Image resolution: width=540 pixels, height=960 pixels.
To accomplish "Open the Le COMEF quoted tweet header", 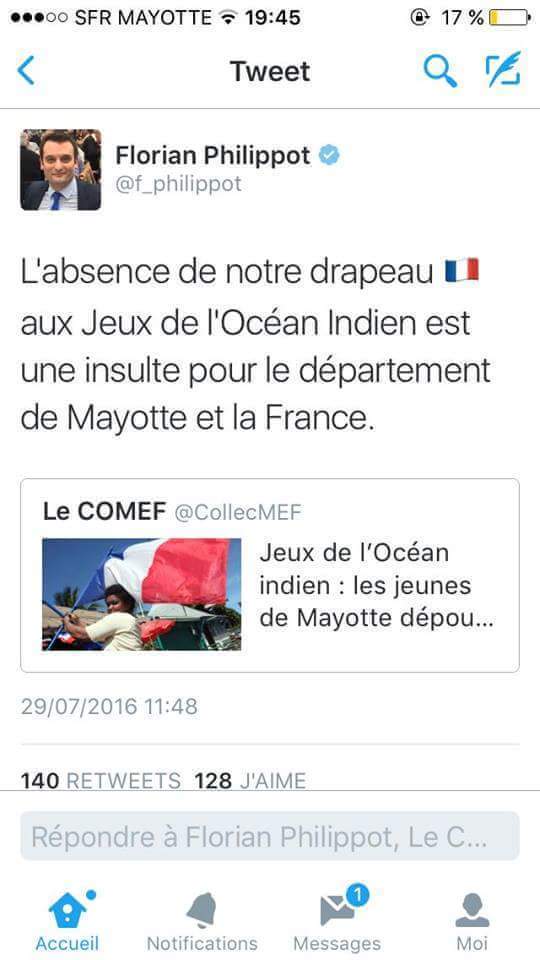I will coord(173,512).
